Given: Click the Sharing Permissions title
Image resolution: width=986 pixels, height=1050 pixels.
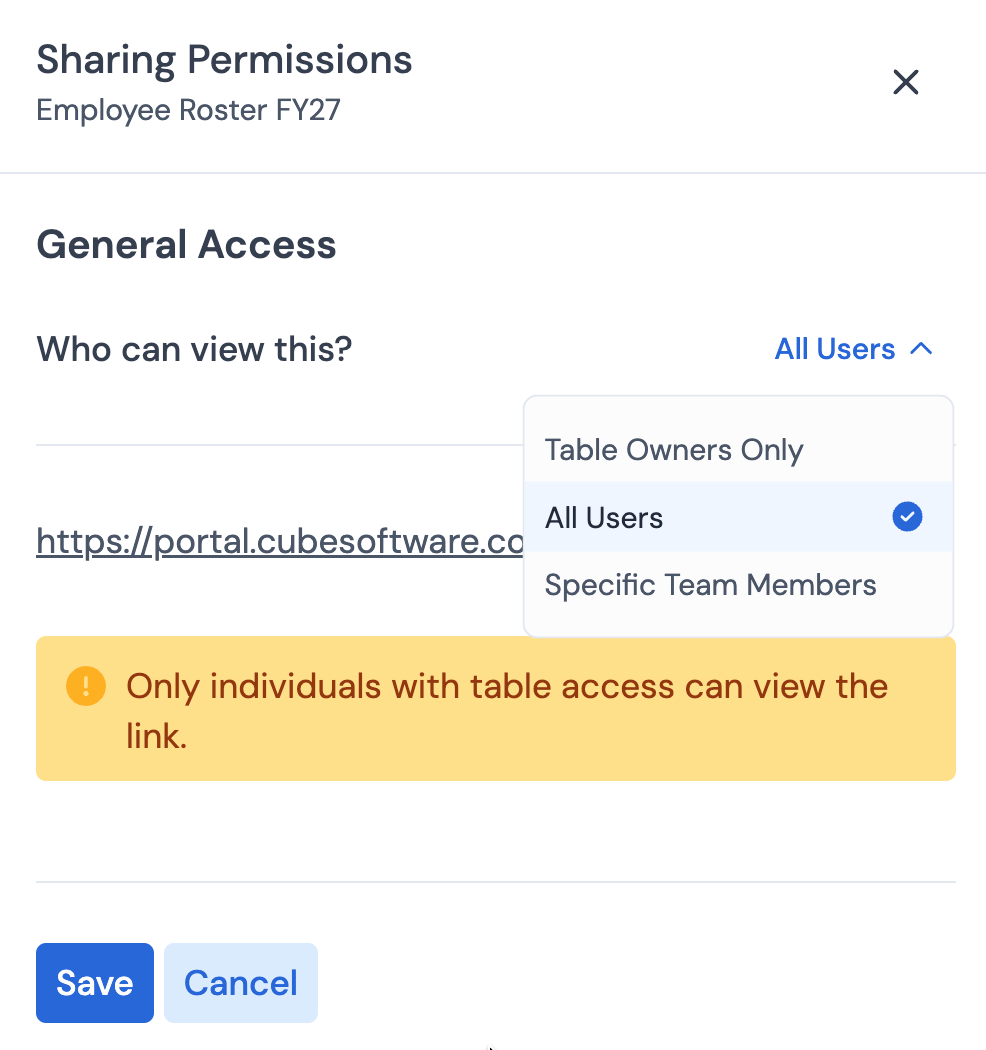Looking at the screenshot, I should (224, 60).
